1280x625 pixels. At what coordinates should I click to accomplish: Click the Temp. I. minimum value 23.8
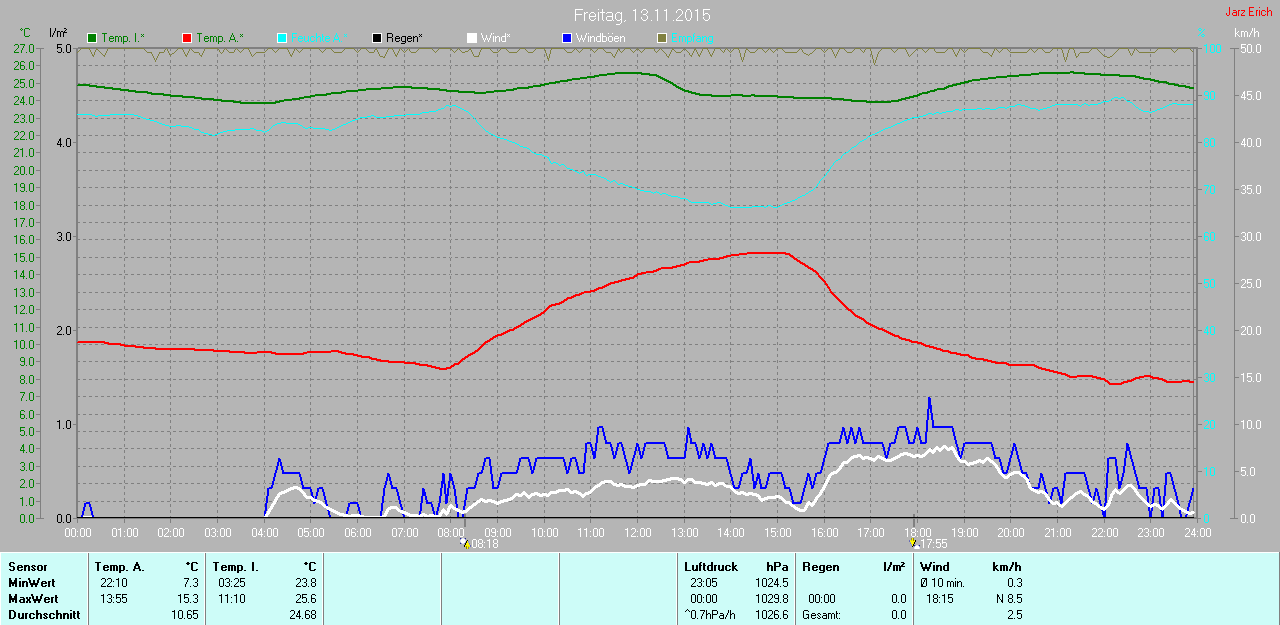click(305, 583)
